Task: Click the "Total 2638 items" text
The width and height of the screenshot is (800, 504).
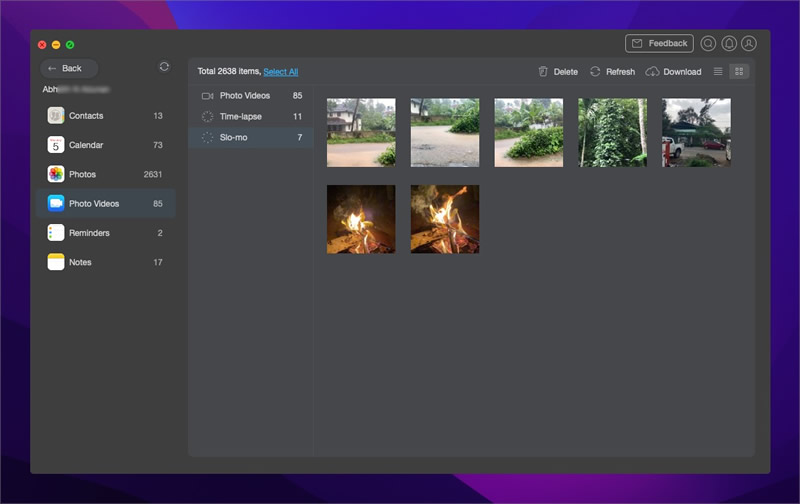Action: [229, 71]
